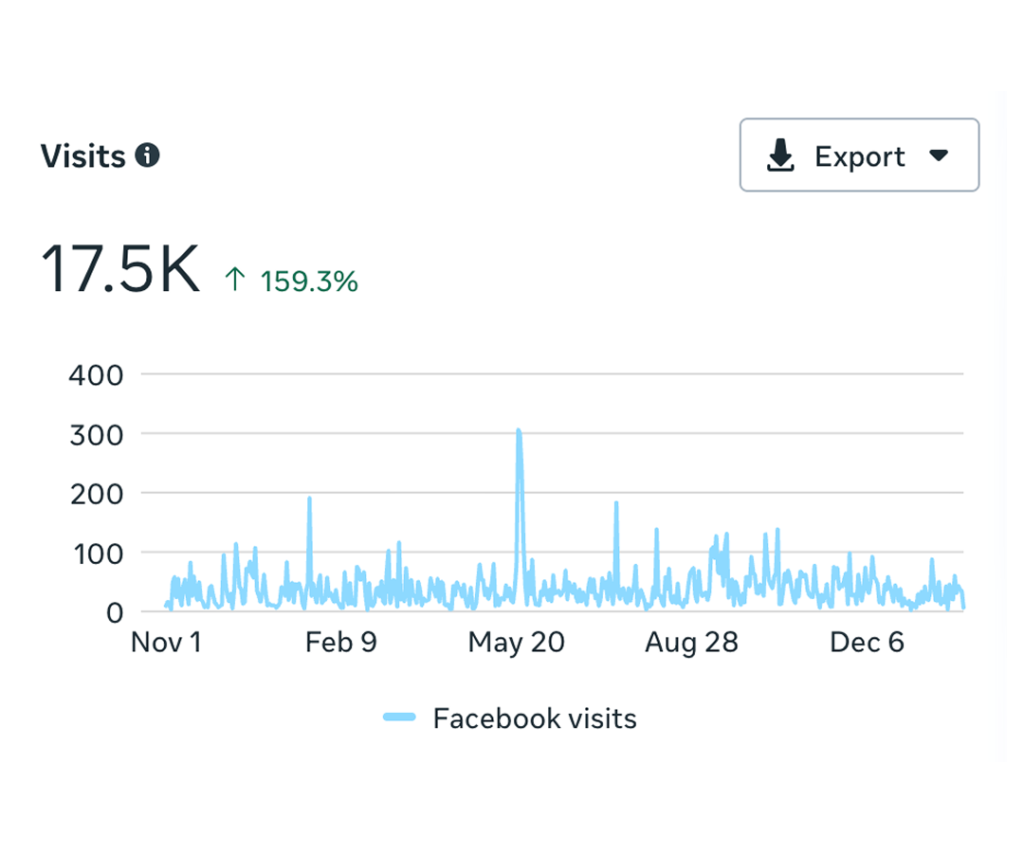Click the Dec 6 x-axis date label
Viewport: 1024px width, 854px height.
pos(866,642)
